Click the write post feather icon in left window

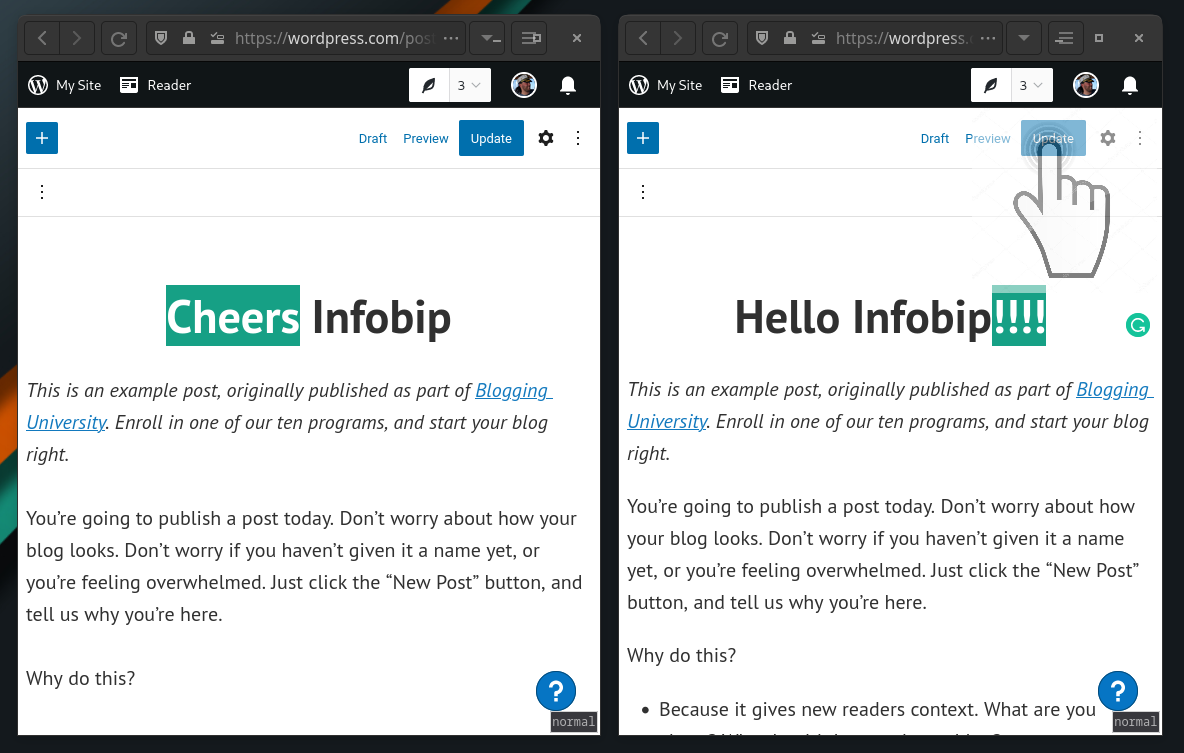click(429, 85)
